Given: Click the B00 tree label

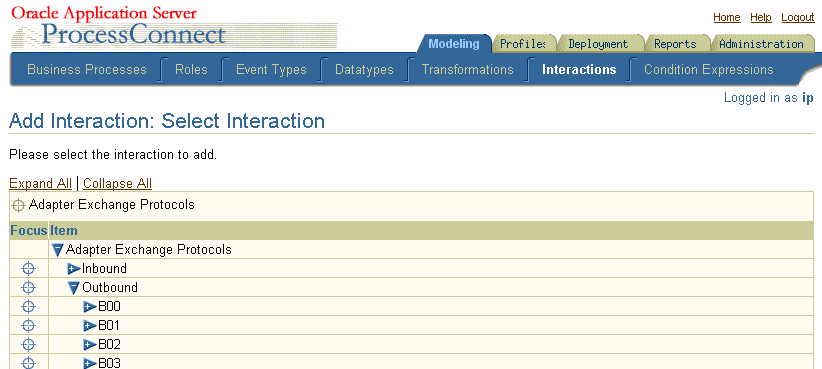Looking at the screenshot, I should [110, 307].
